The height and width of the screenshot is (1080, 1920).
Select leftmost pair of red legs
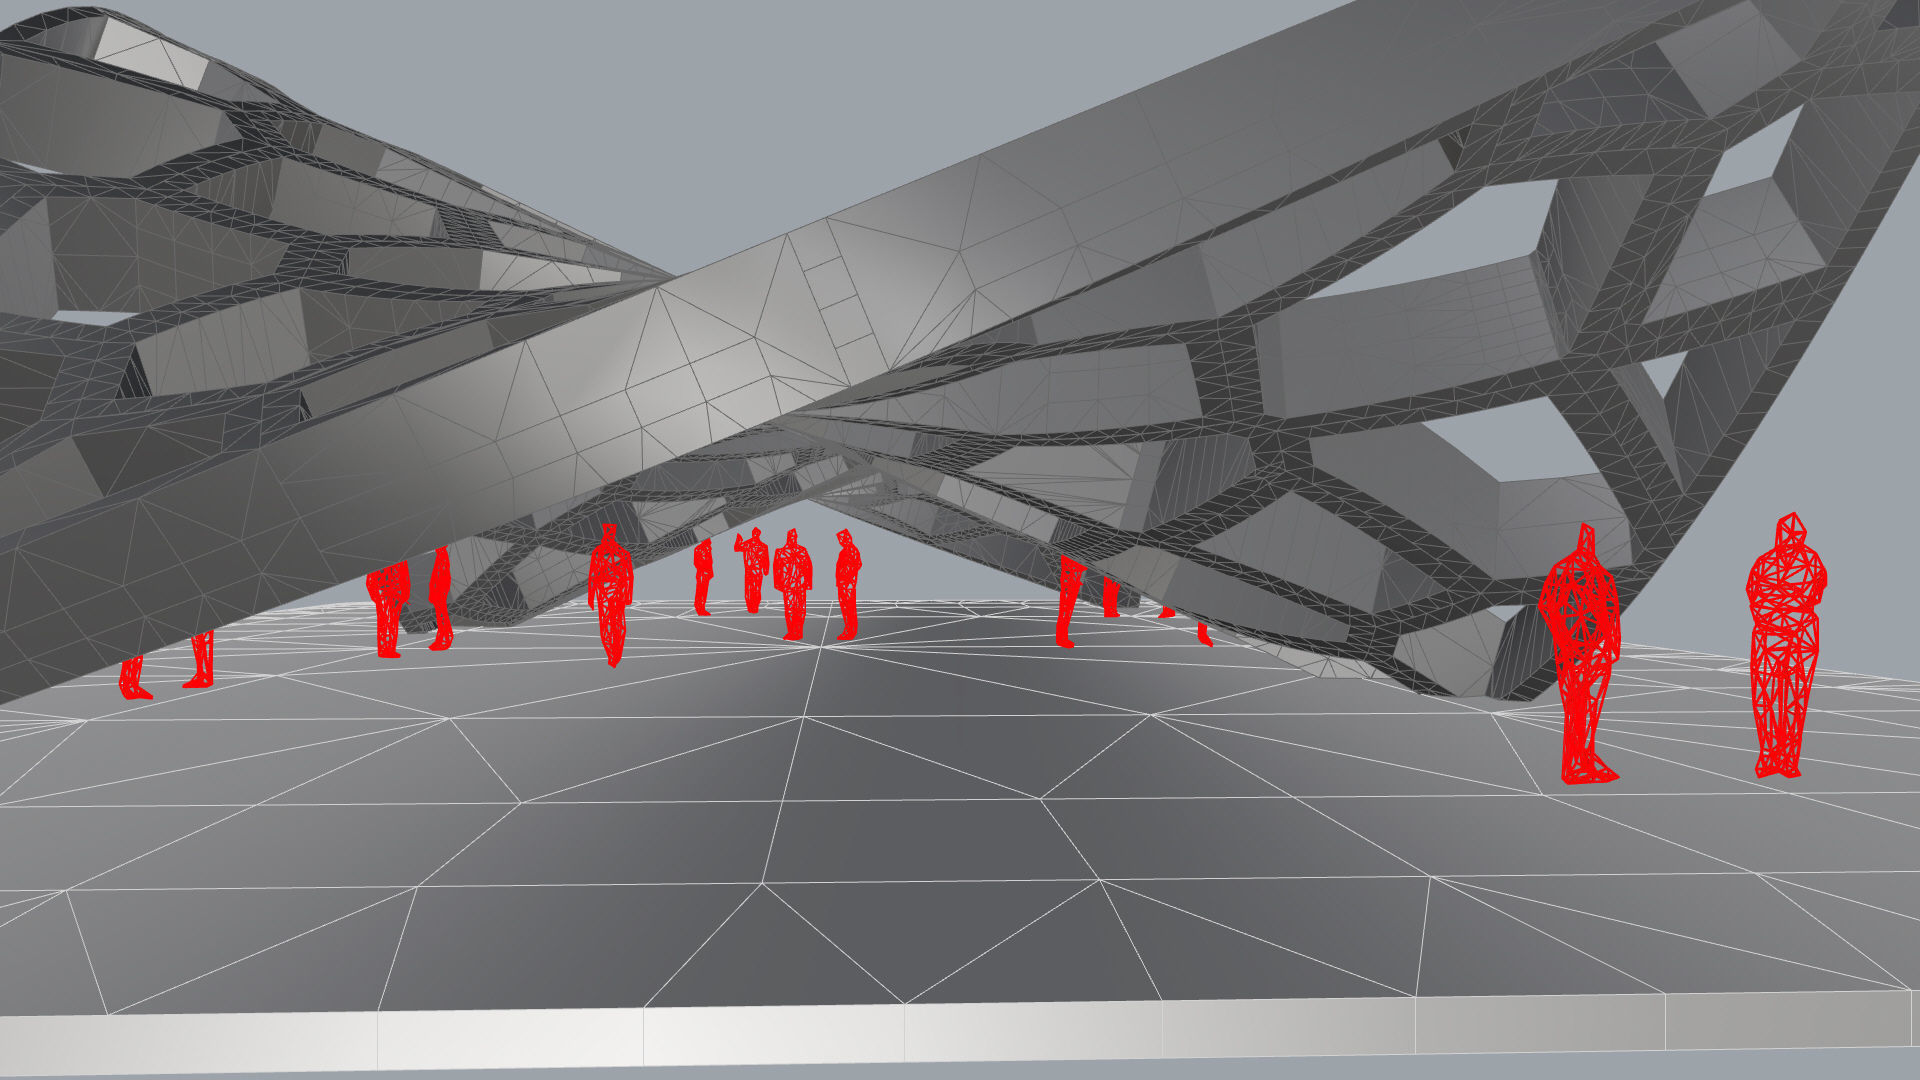click(x=133, y=677)
